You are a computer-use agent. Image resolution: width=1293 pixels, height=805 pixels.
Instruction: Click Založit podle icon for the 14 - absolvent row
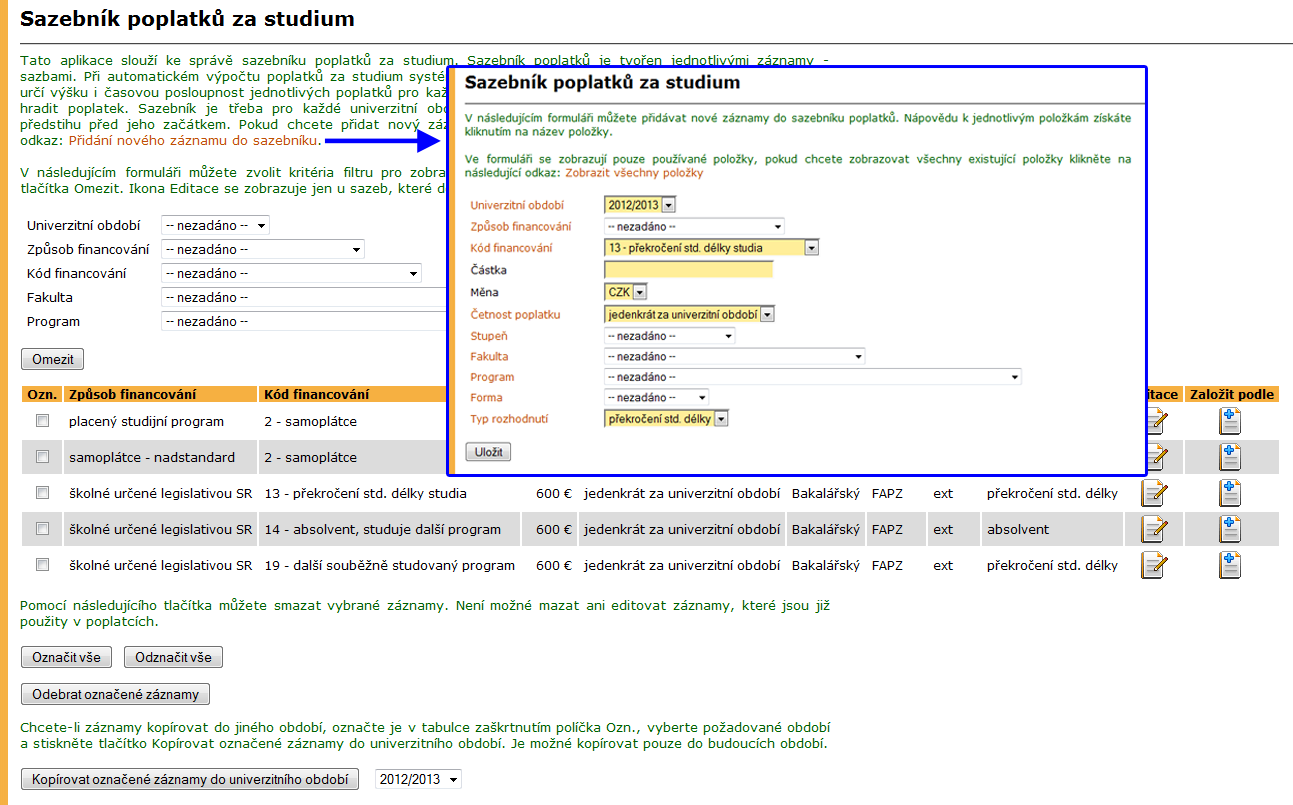(1230, 529)
